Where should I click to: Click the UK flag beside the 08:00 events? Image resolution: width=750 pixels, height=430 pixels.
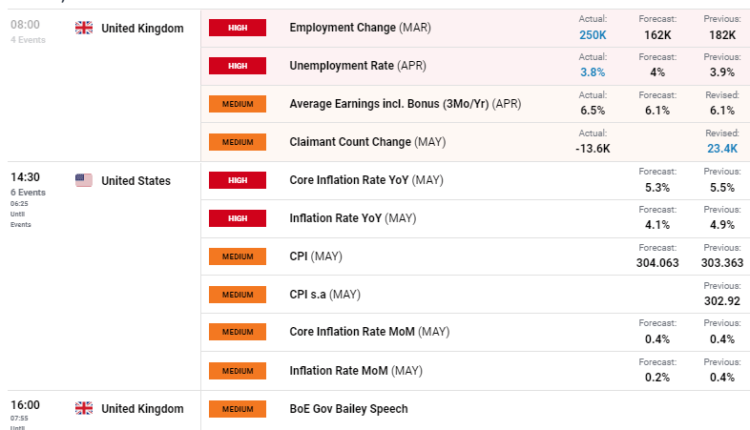(x=84, y=28)
